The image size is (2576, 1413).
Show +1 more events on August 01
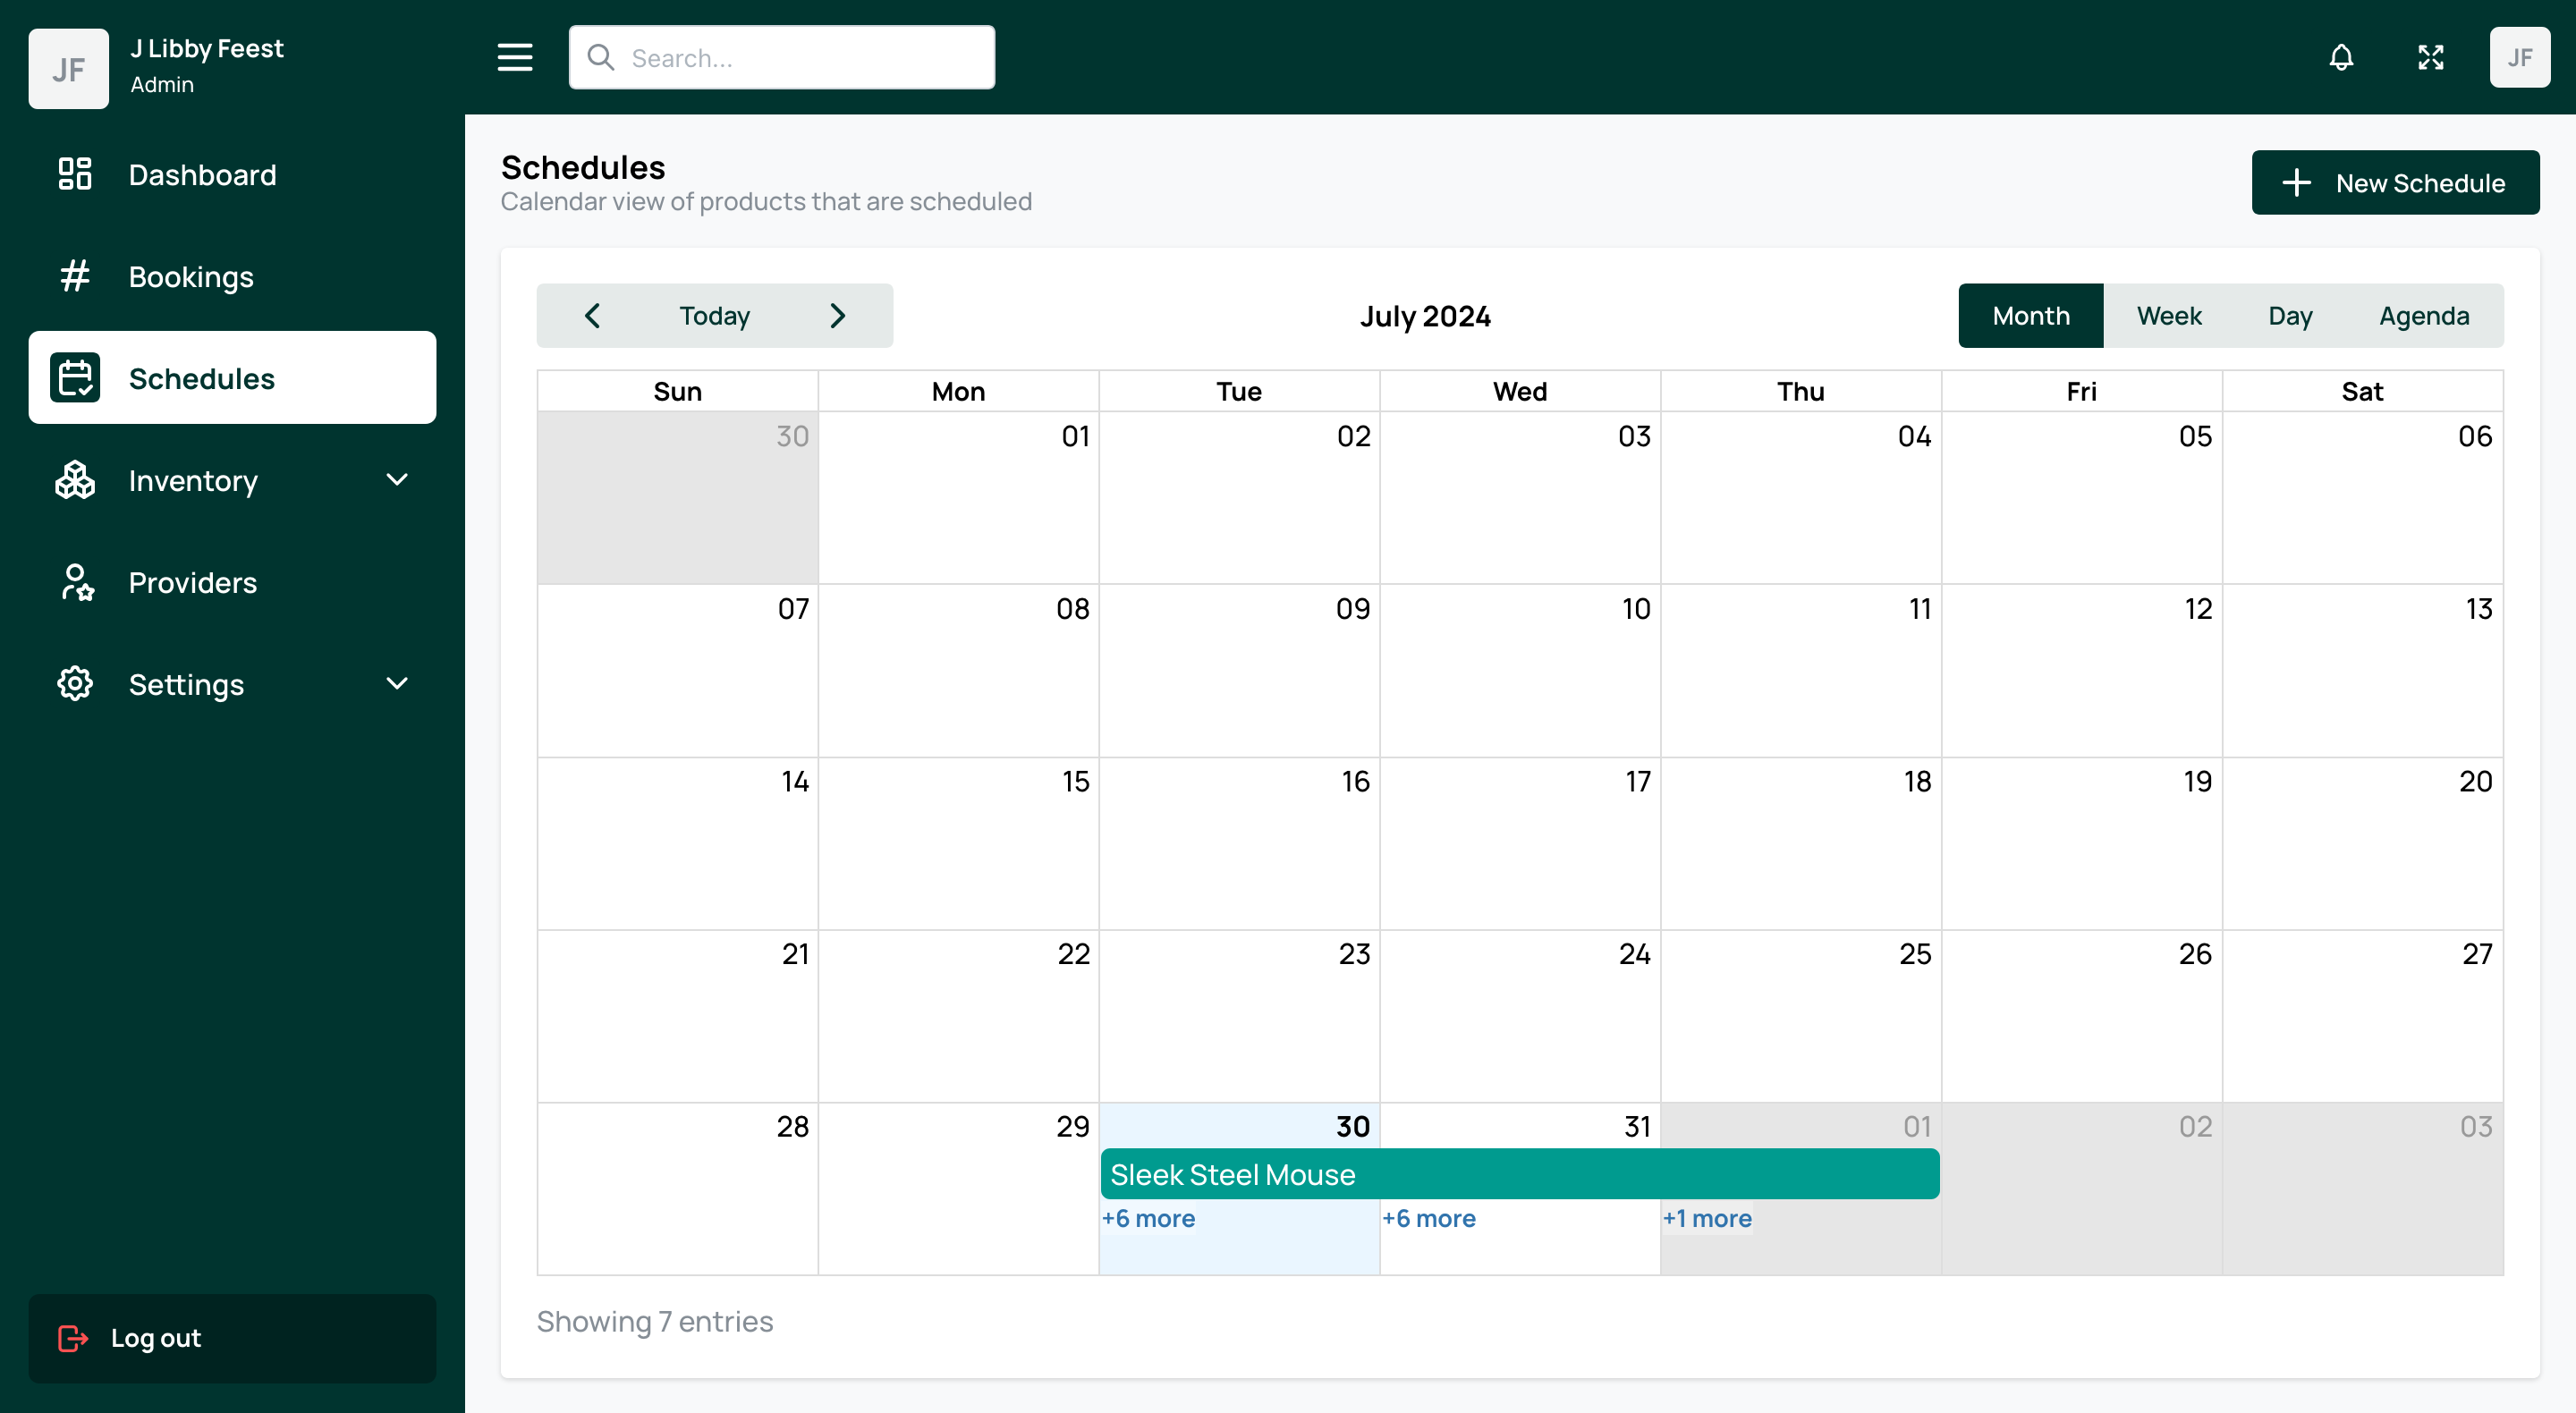tap(1707, 1218)
